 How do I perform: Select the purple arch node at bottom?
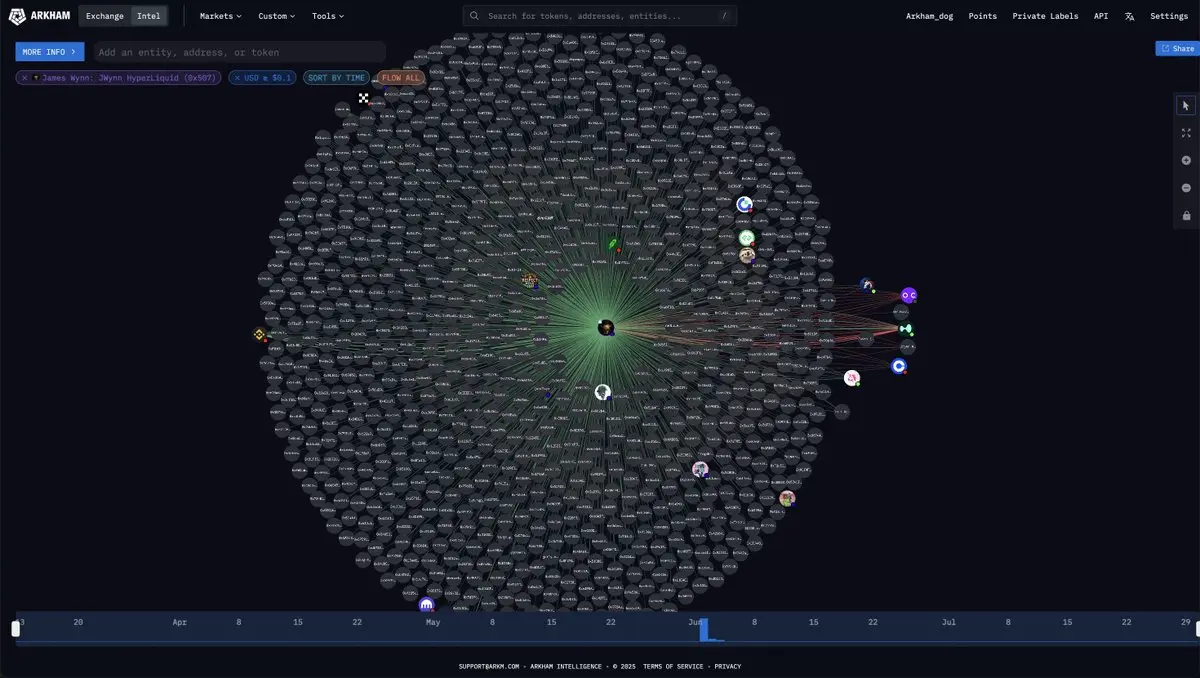coord(427,605)
